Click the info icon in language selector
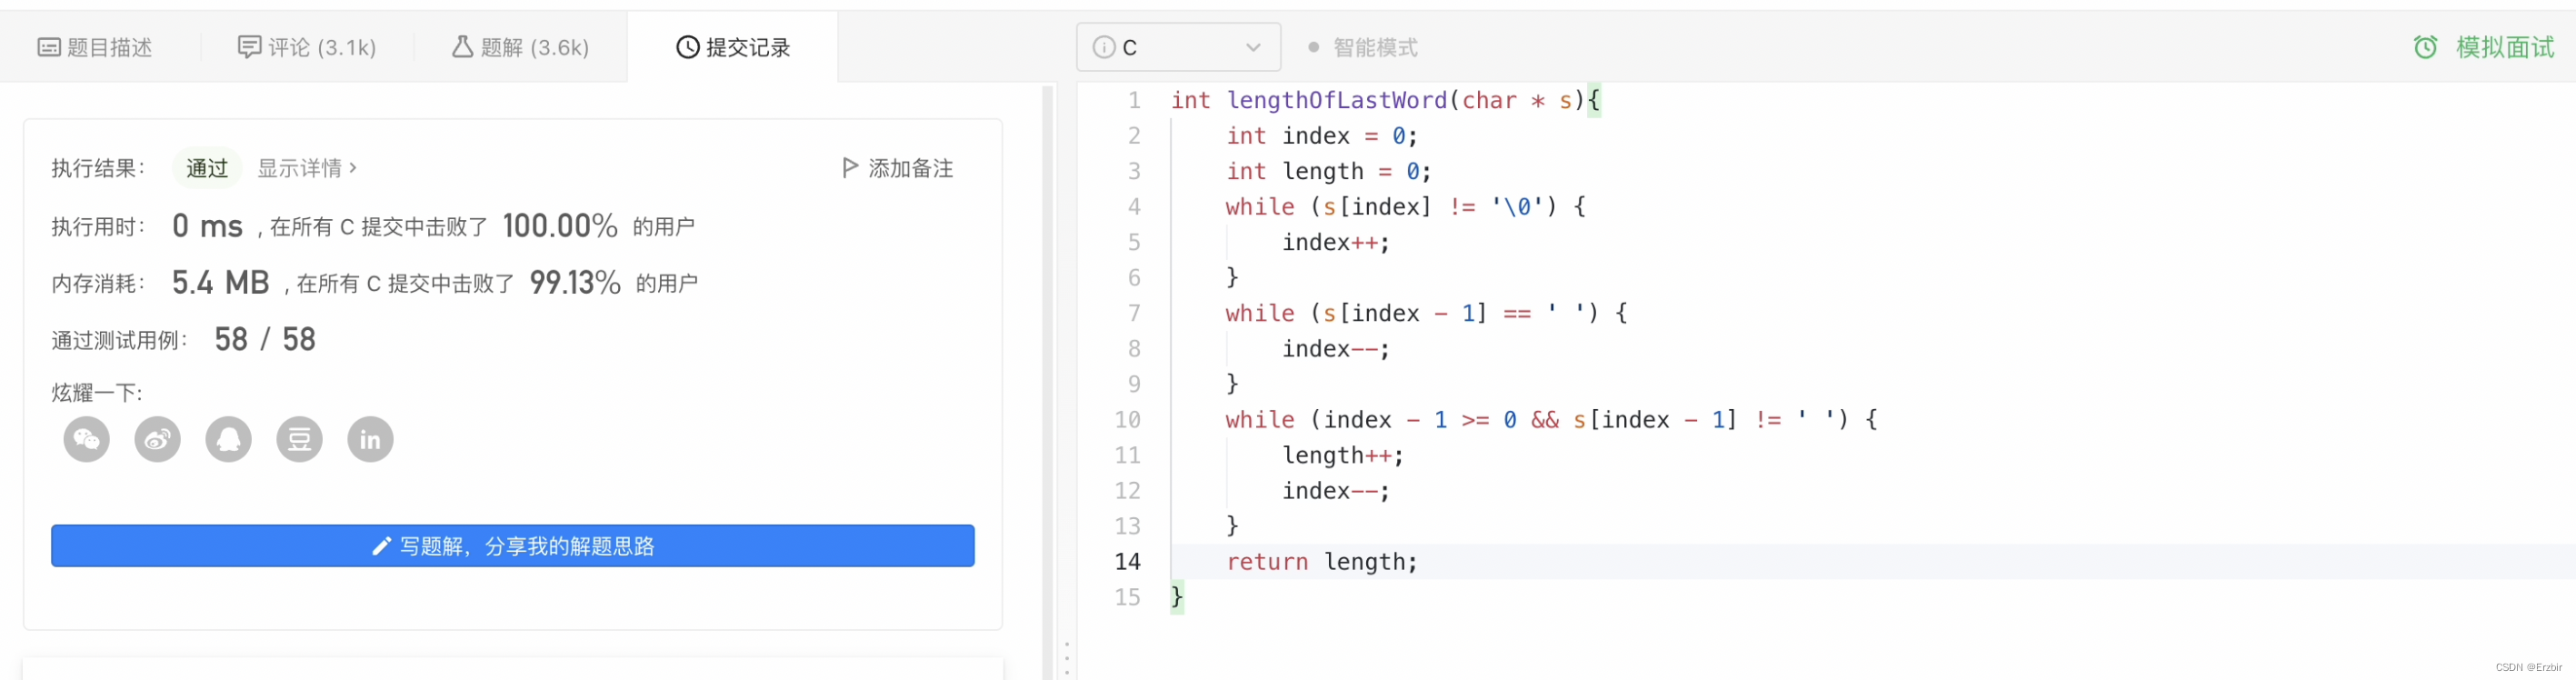The height and width of the screenshot is (680, 2576). pos(1103,47)
